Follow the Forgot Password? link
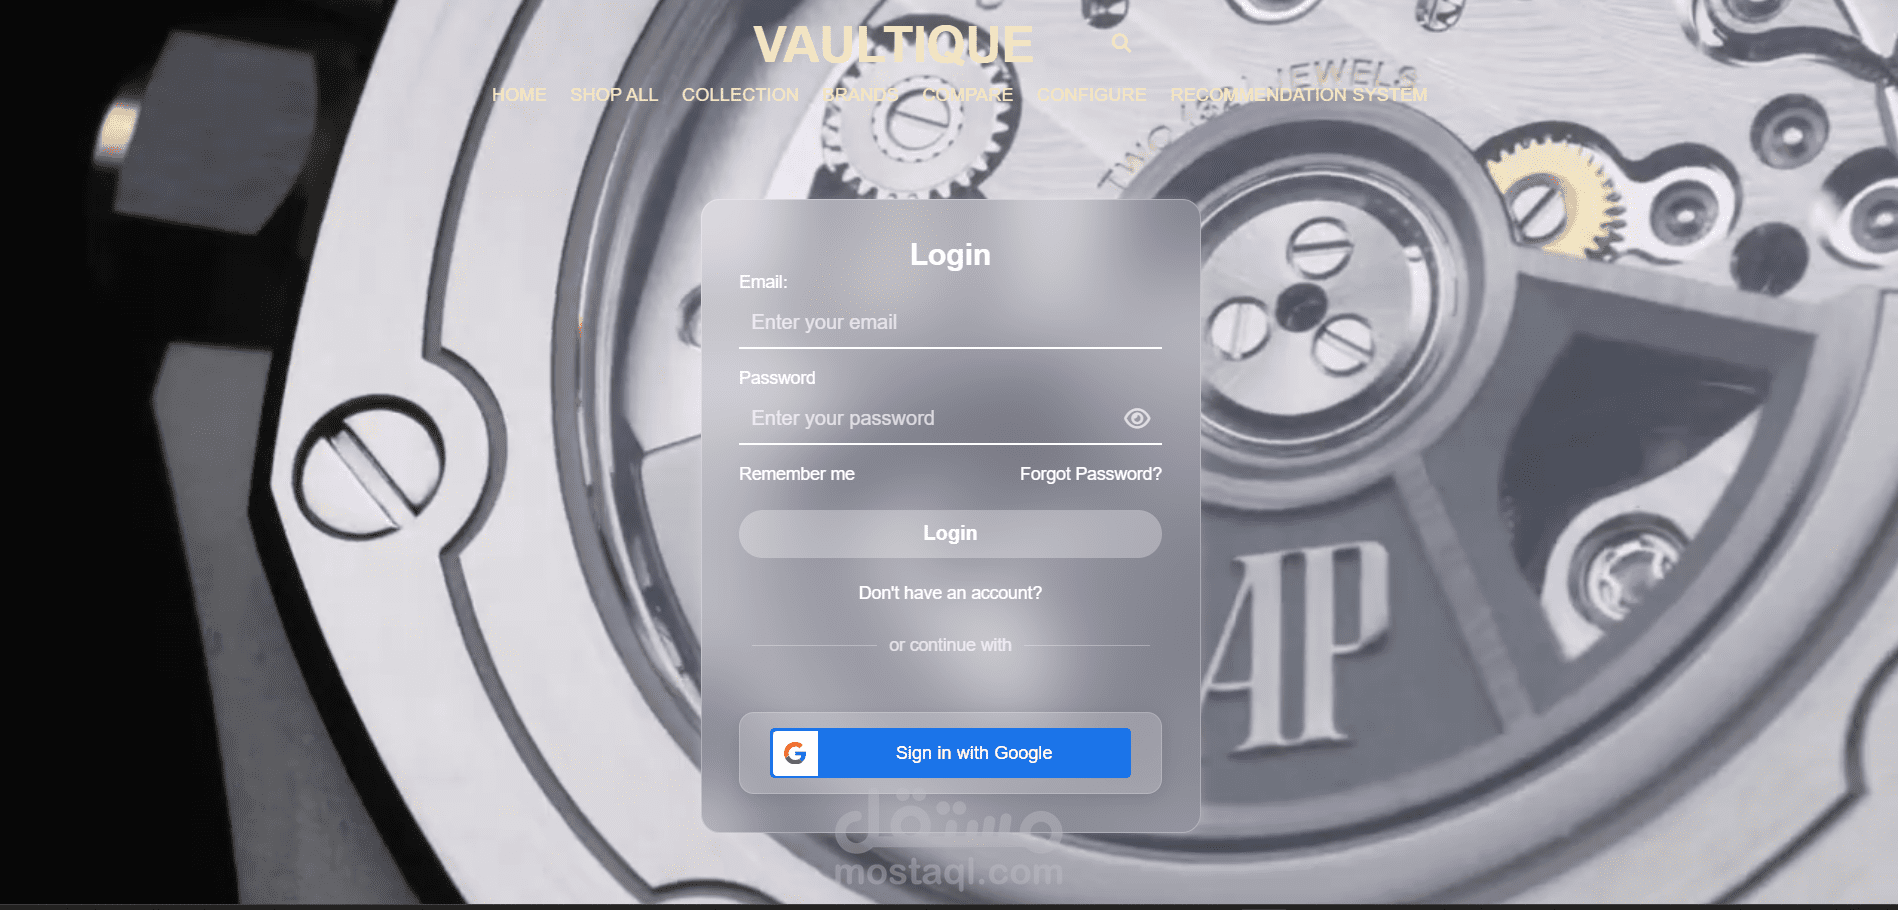 tap(1091, 474)
